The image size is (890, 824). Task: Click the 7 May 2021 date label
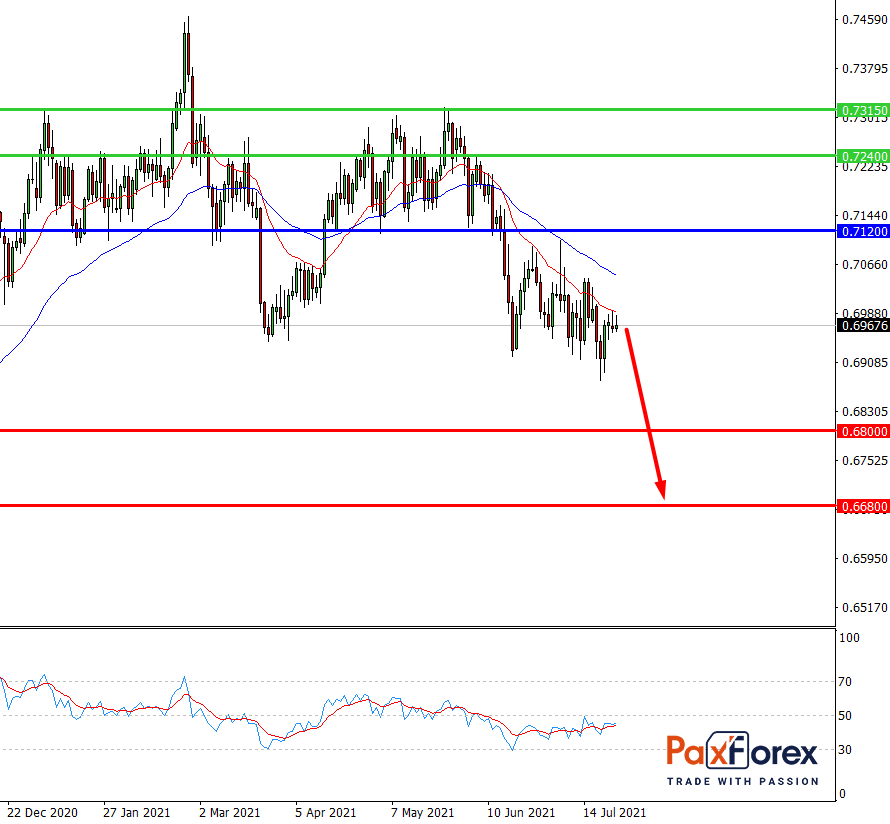(422, 812)
